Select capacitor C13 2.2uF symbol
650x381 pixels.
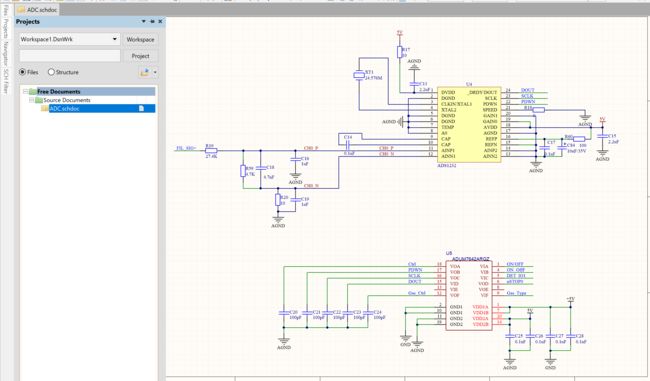pyautogui.click(x=414, y=85)
